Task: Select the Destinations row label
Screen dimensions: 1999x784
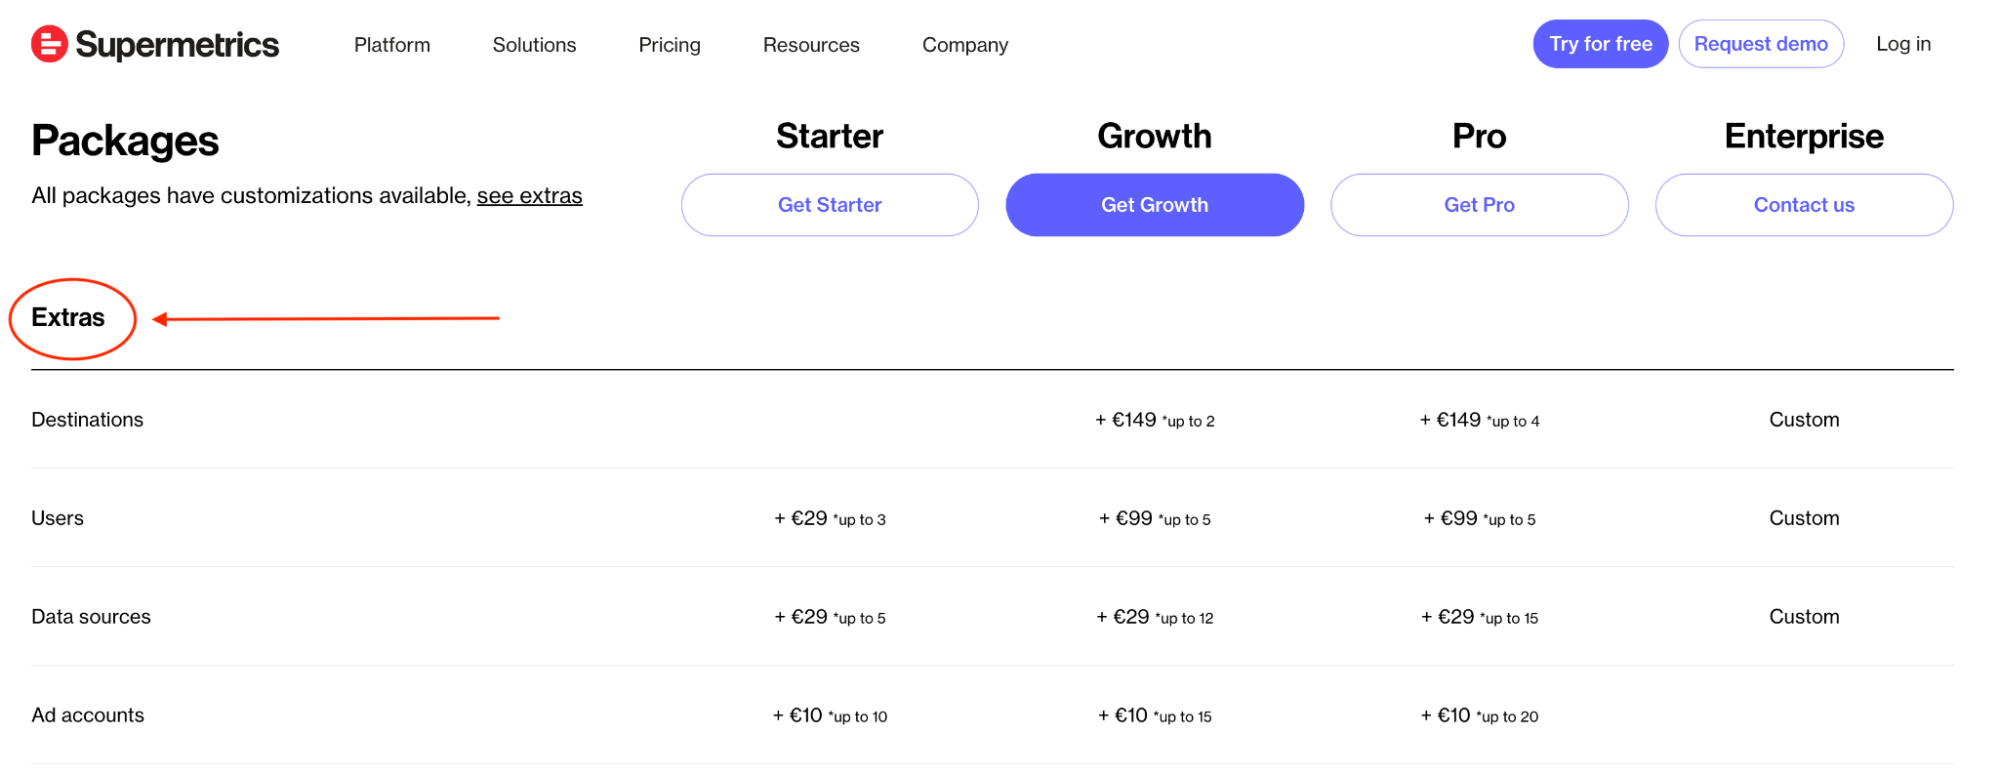Action: click(x=87, y=419)
